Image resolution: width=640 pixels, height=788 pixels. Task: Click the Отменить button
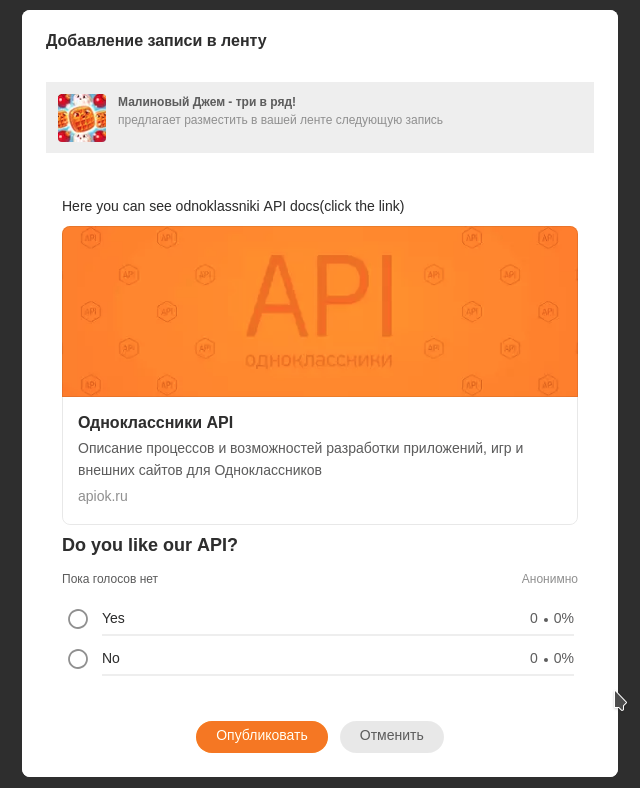[x=392, y=736]
